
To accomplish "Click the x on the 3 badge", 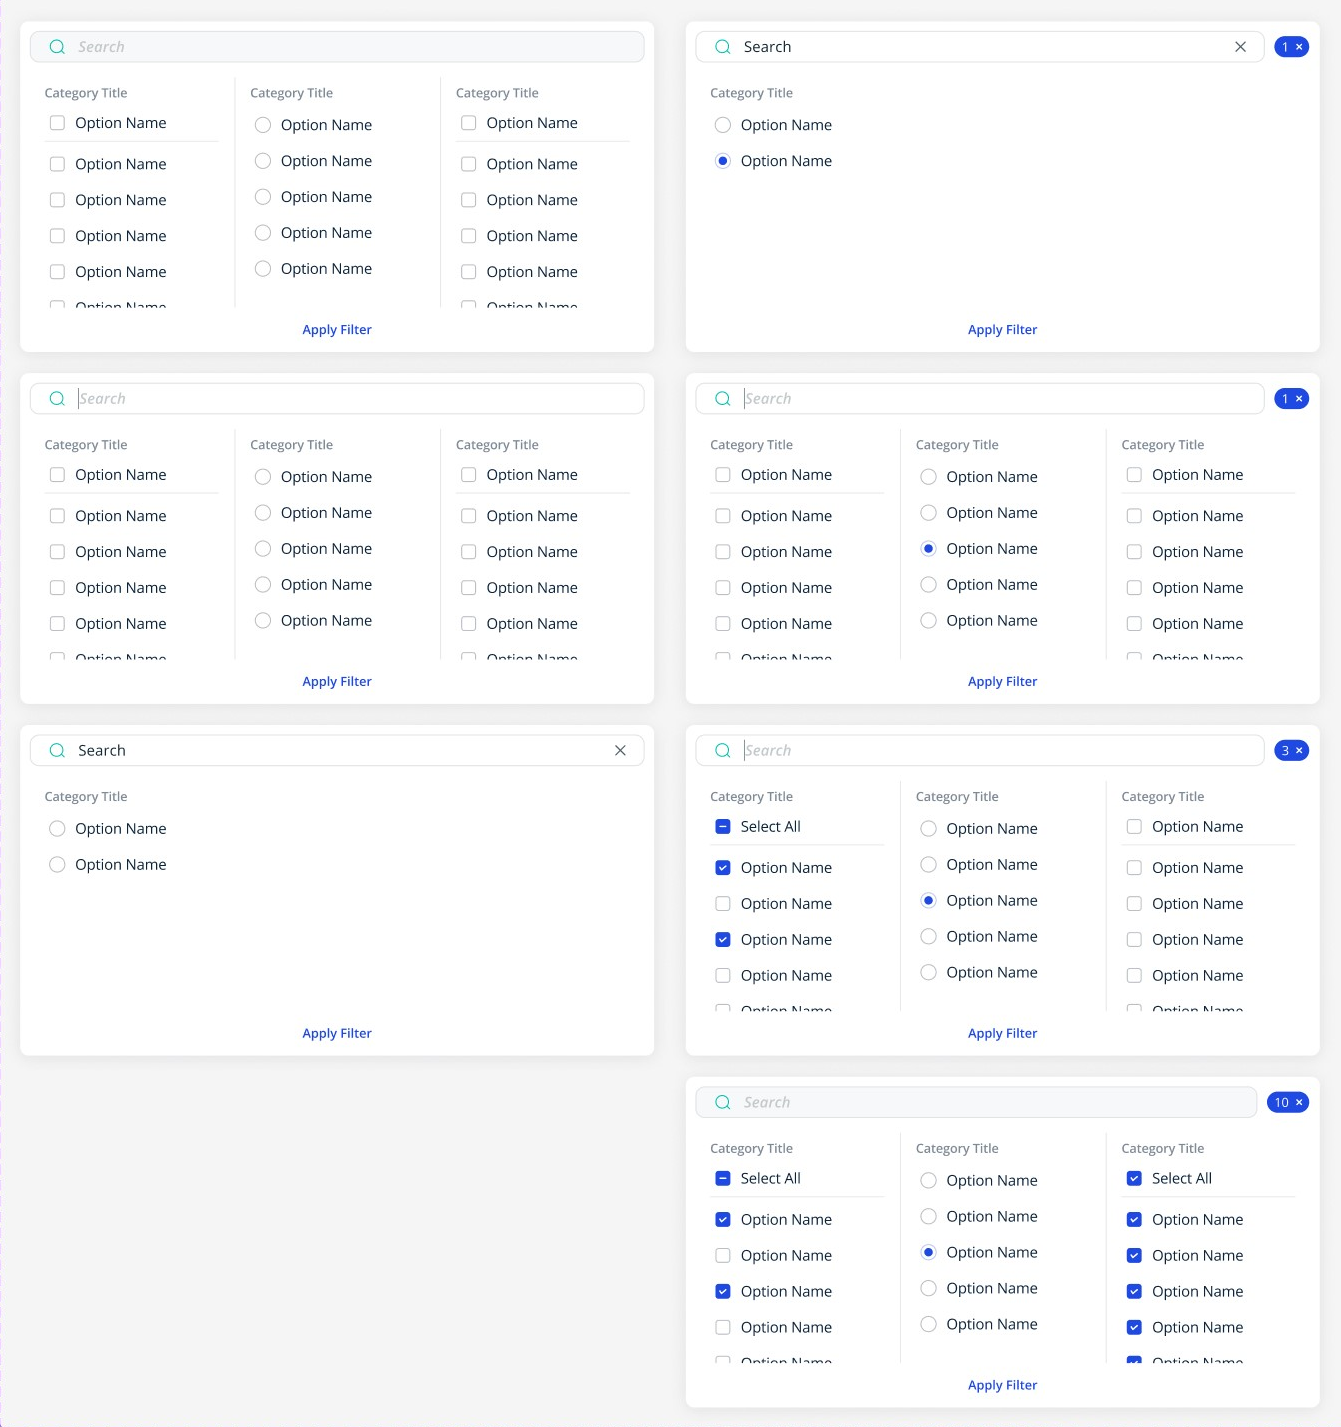I will pos(1299,750).
